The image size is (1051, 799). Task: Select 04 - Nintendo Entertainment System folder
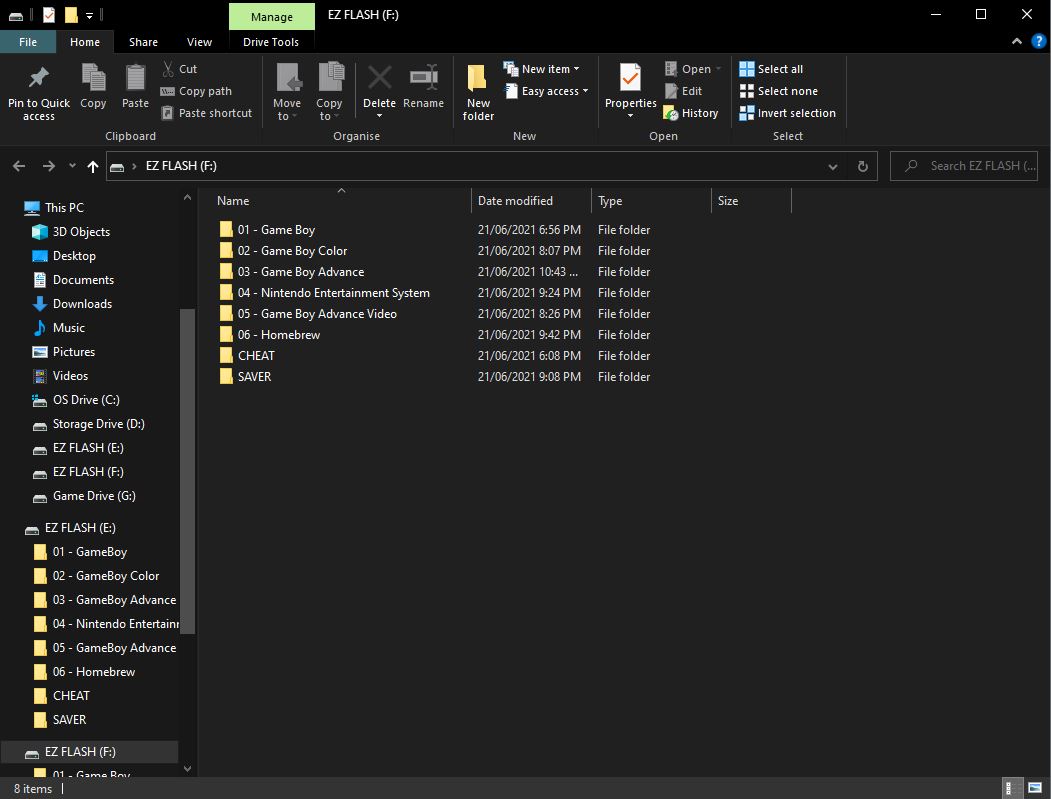point(324,292)
